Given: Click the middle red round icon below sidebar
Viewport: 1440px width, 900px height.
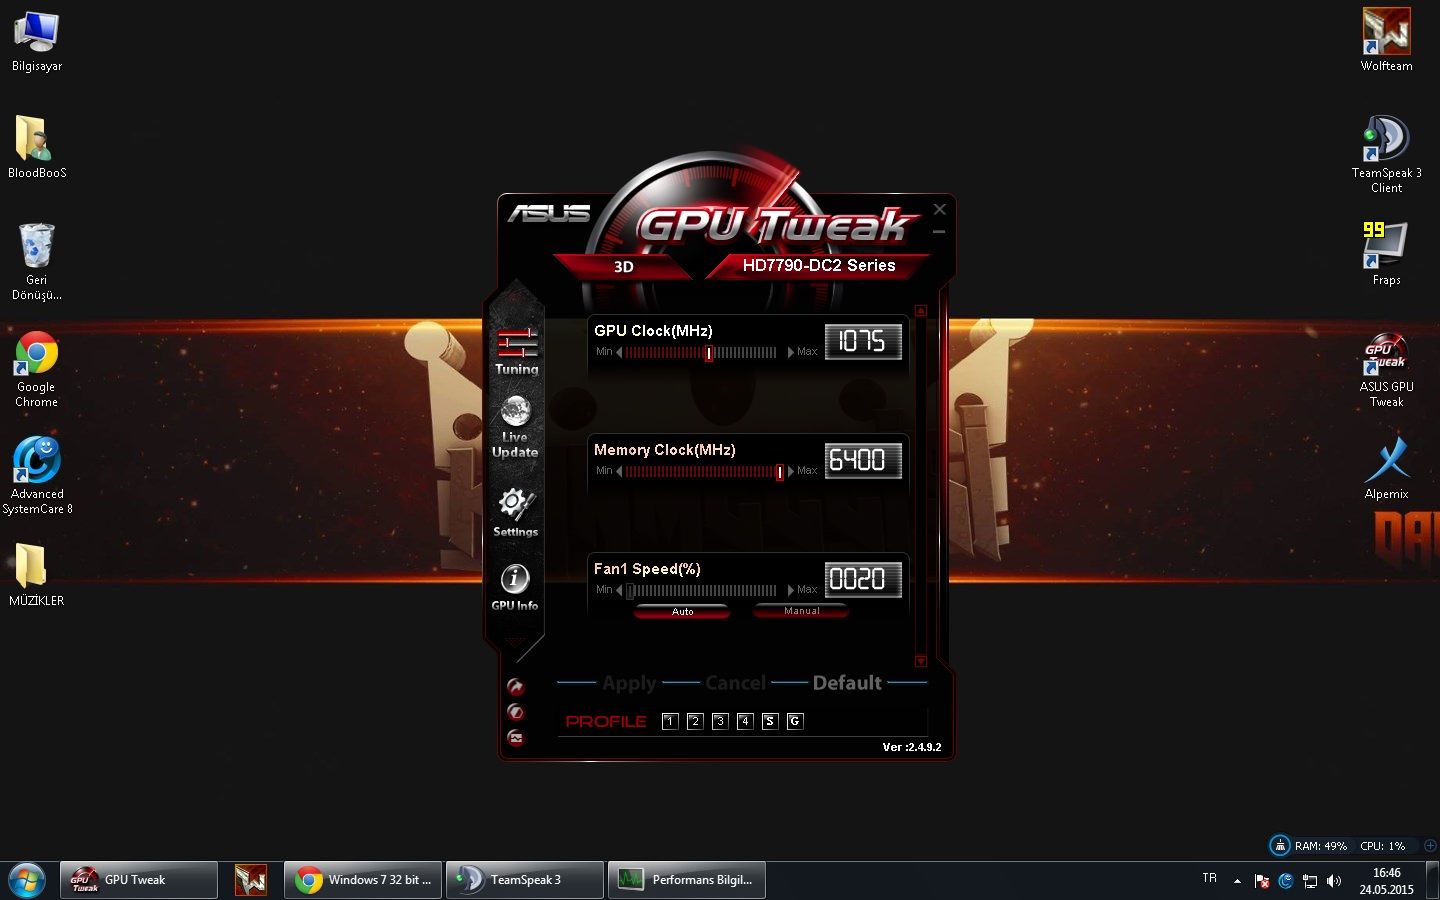Looking at the screenshot, I should point(516,712).
